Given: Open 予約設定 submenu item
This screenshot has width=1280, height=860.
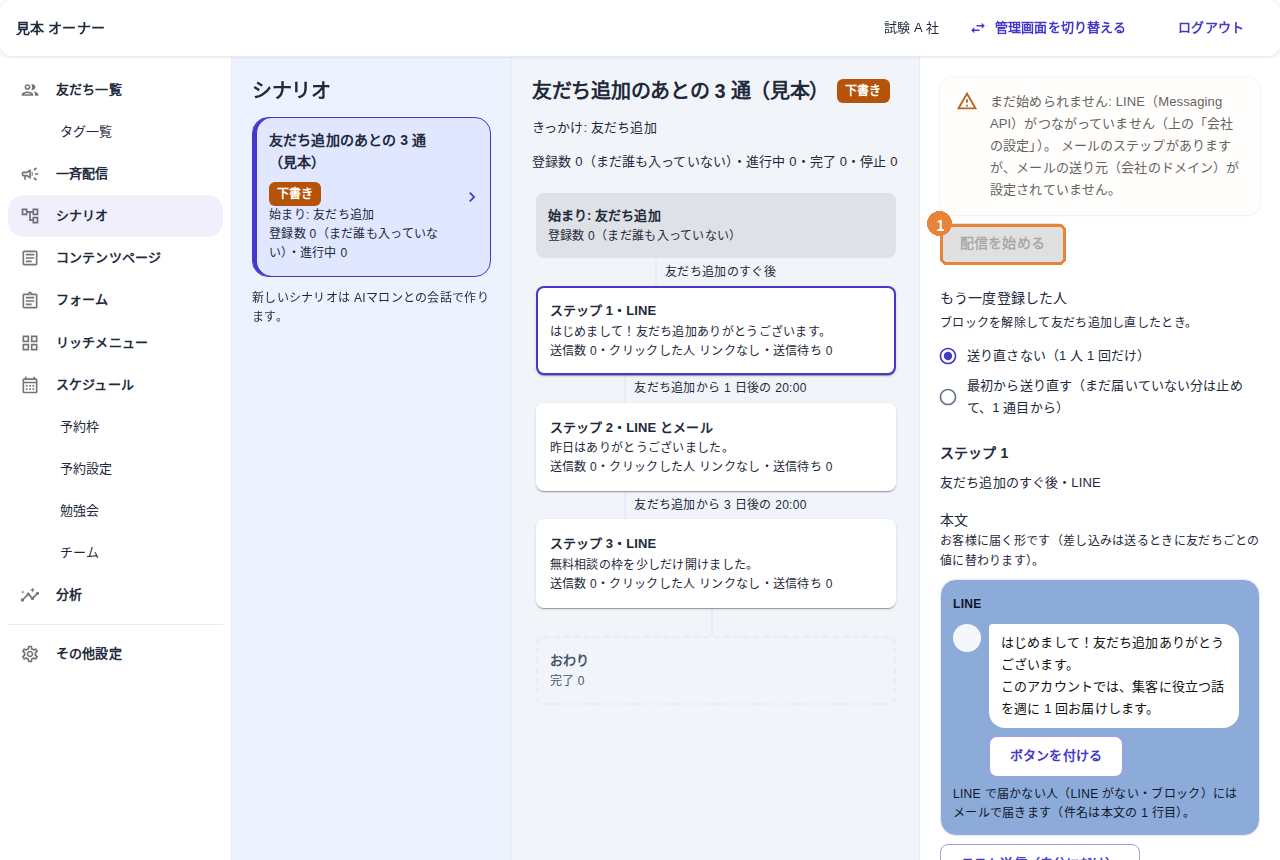Looking at the screenshot, I should point(86,469).
